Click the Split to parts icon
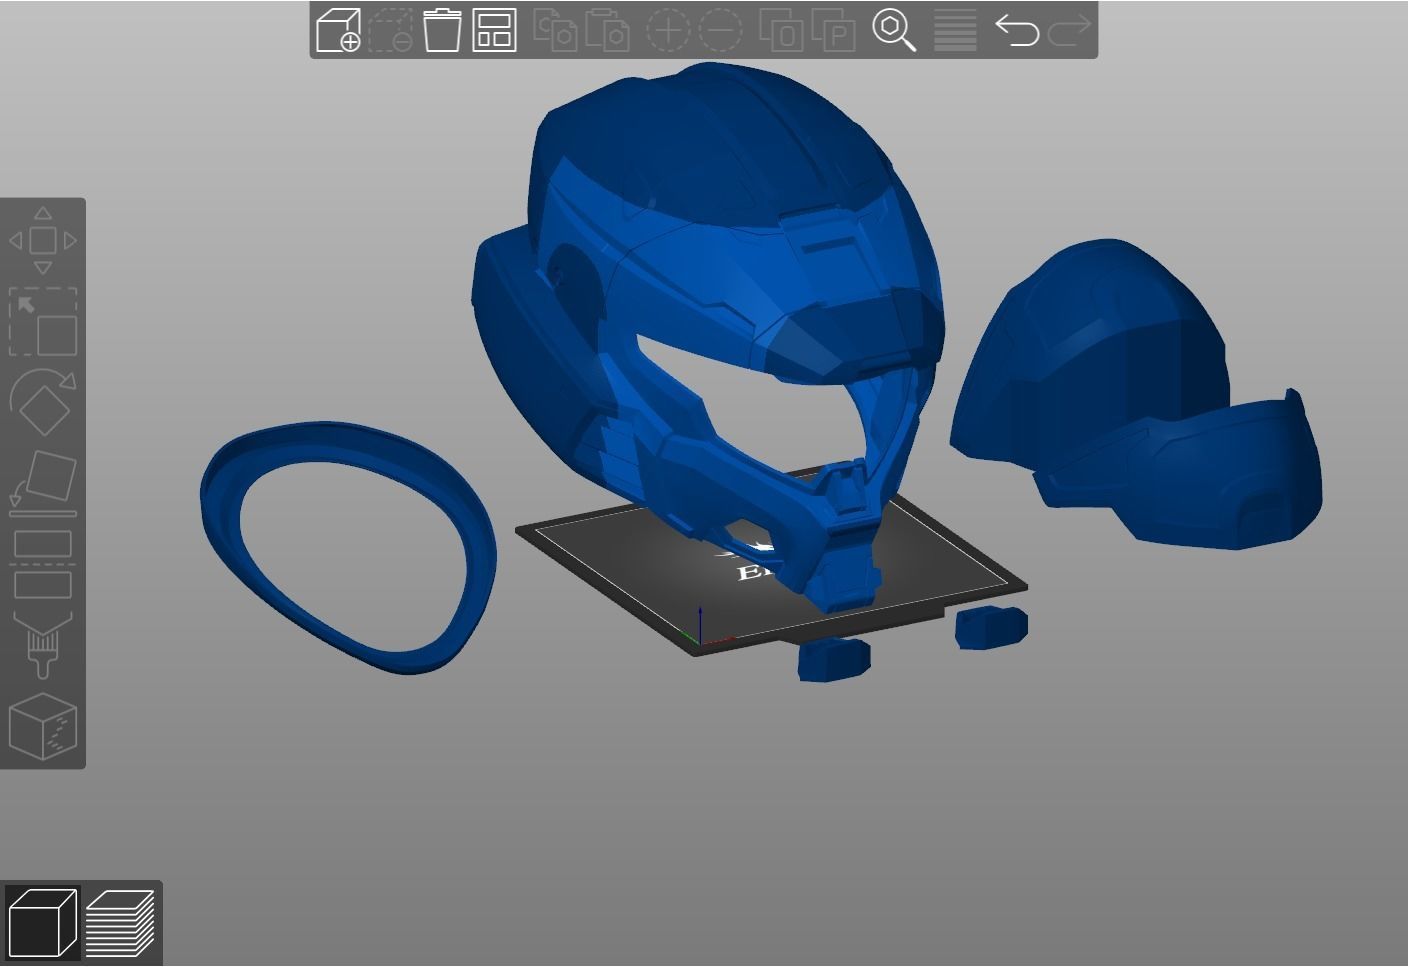This screenshot has height=967, width=1410. (x=833, y=30)
